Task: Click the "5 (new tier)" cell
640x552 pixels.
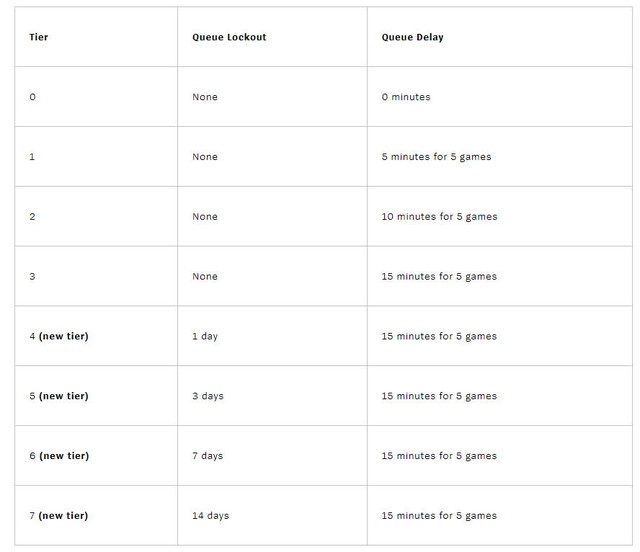Action: click(59, 396)
